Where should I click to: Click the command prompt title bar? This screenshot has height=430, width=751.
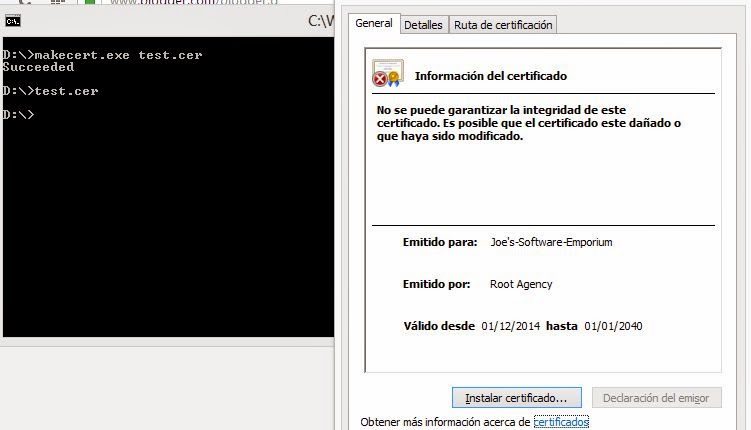(168, 21)
